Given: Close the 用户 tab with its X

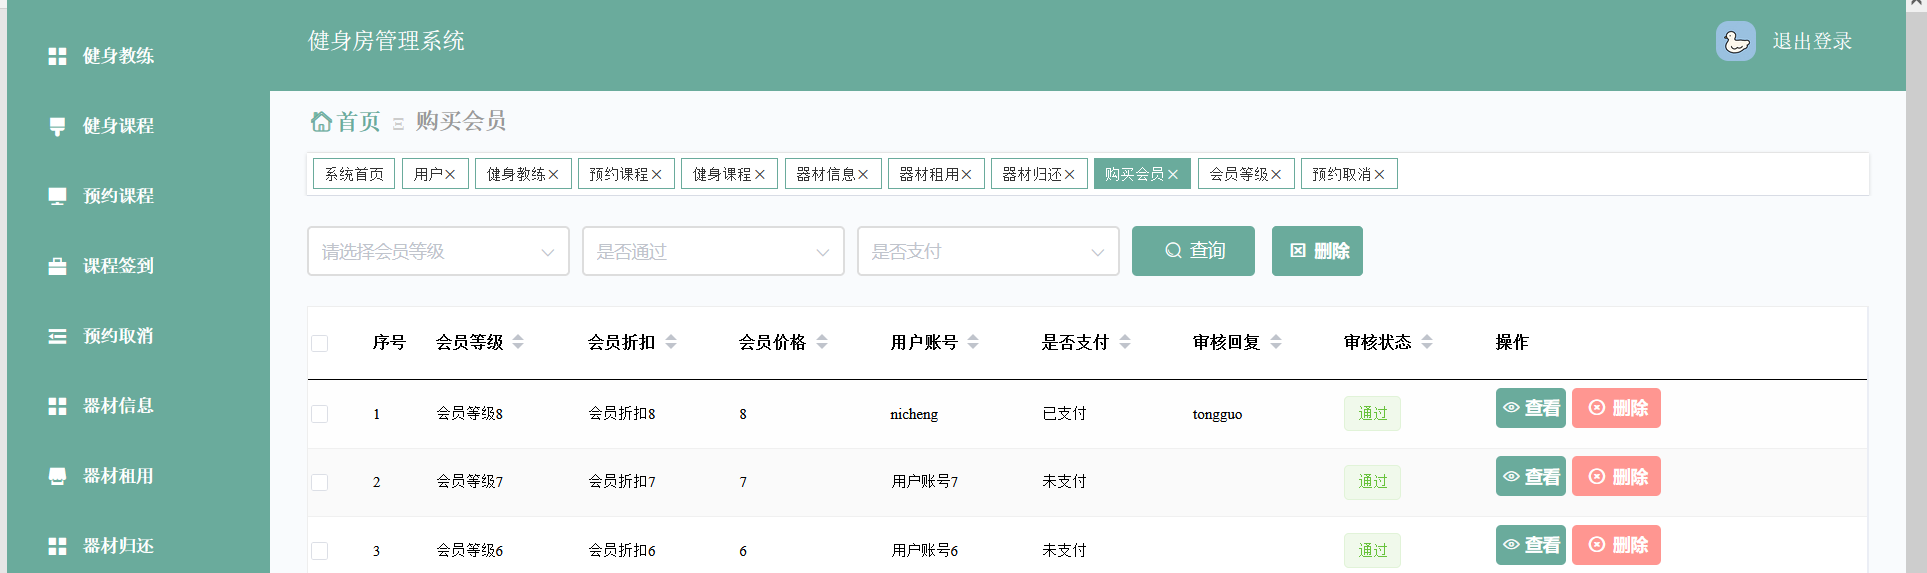Looking at the screenshot, I should point(450,174).
